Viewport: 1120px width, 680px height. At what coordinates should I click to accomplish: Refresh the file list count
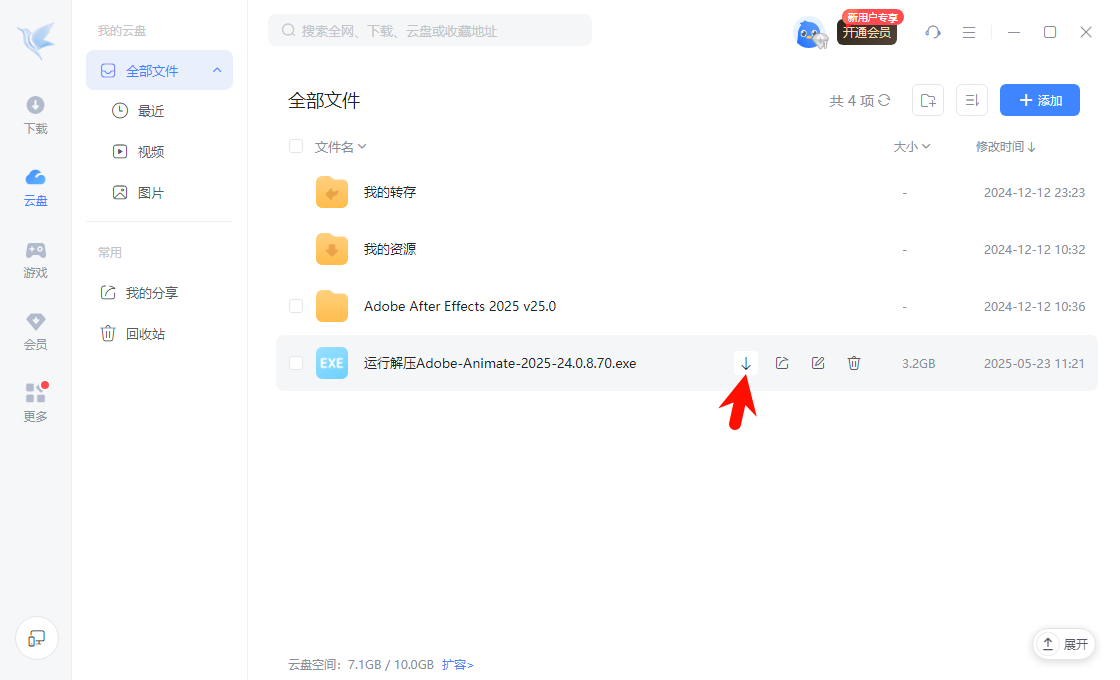pyautogui.click(x=884, y=100)
